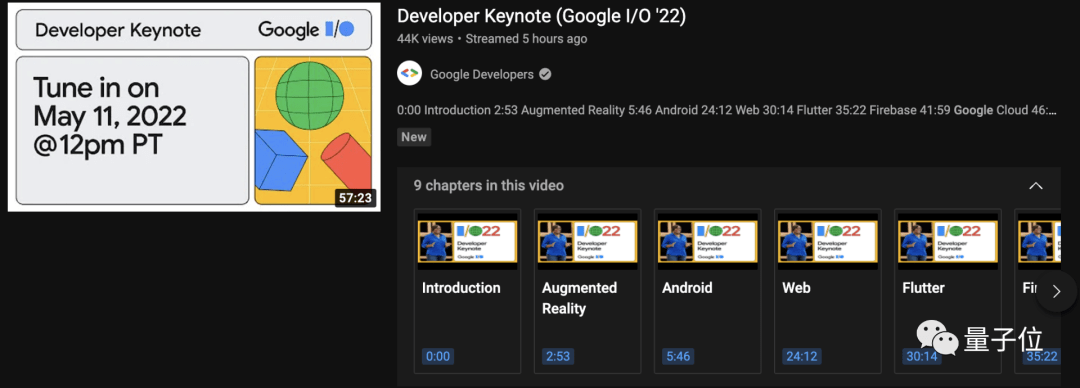Image resolution: width=1080 pixels, height=388 pixels.
Task: Click the description text starting 0:00 Introduction
Action: click(x=727, y=110)
